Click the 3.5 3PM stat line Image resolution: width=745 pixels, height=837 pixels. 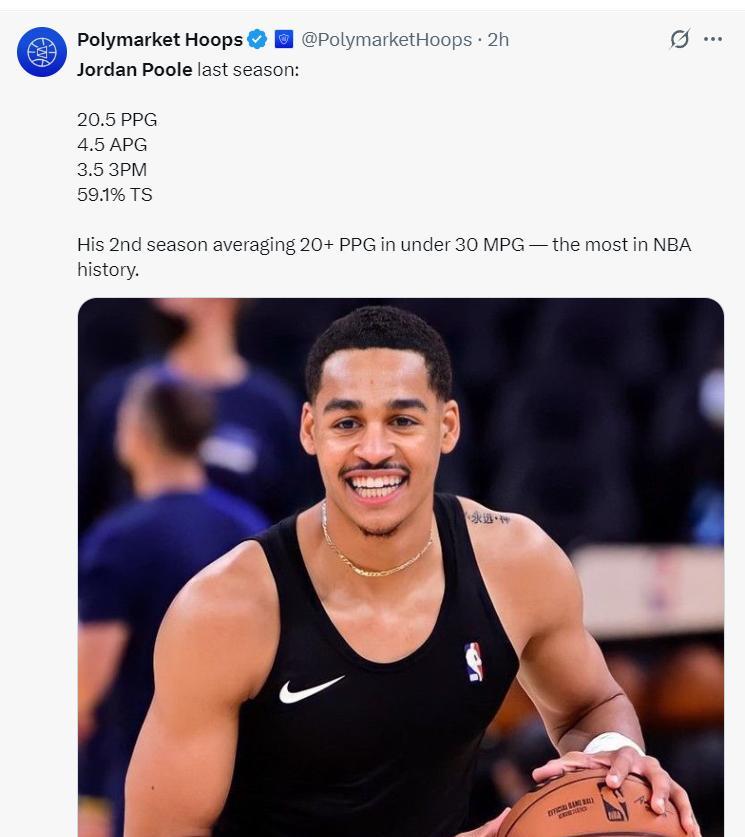(x=112, y=170)
